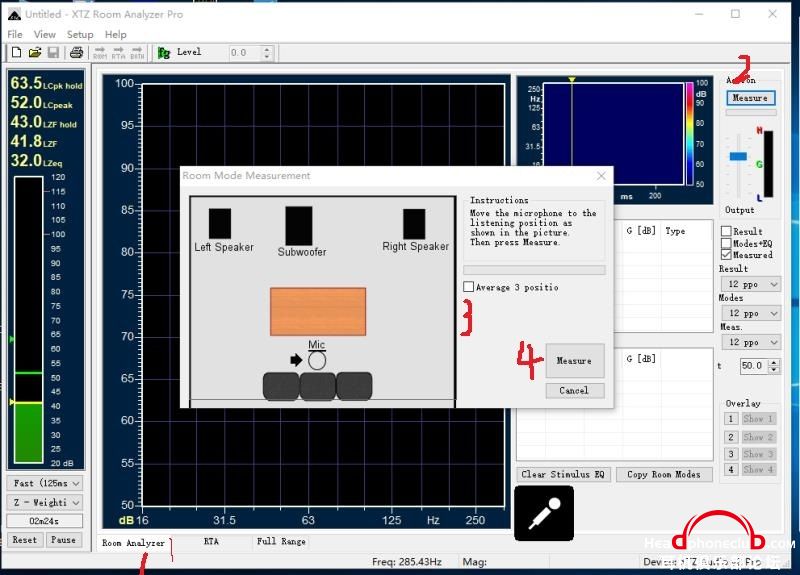800x575 pixels.
Task: Click Cancel in the Room Mode dialog
Action: pos(574,390)
